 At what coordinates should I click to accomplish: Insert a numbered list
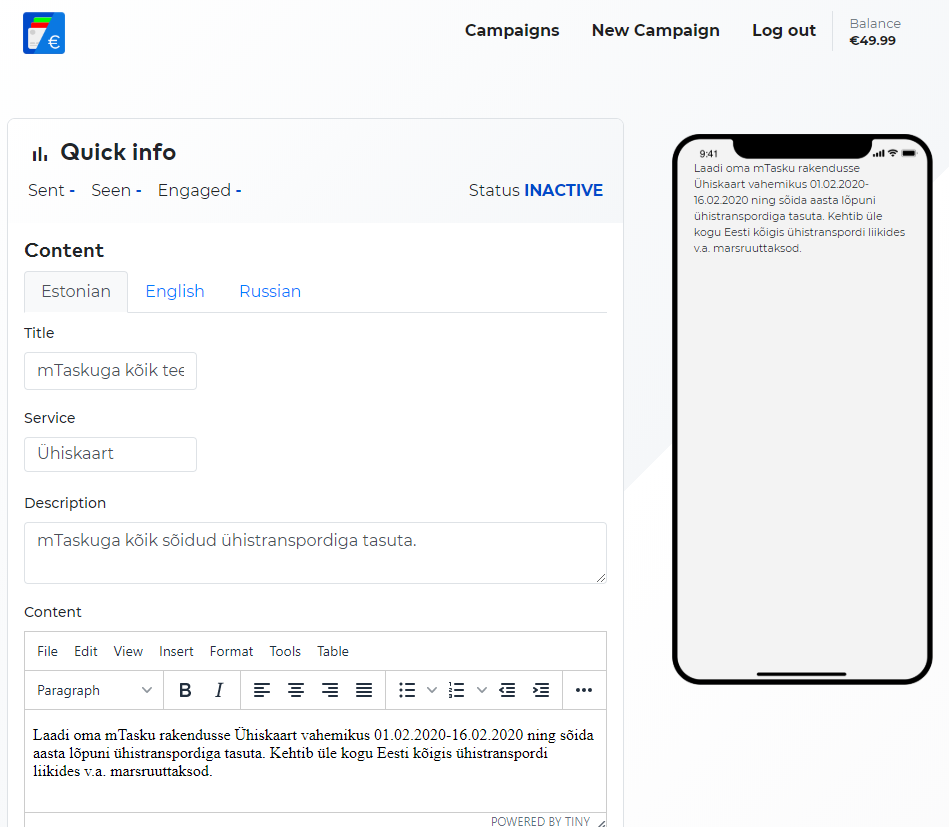pyautogui.click(x=457, y=690)
